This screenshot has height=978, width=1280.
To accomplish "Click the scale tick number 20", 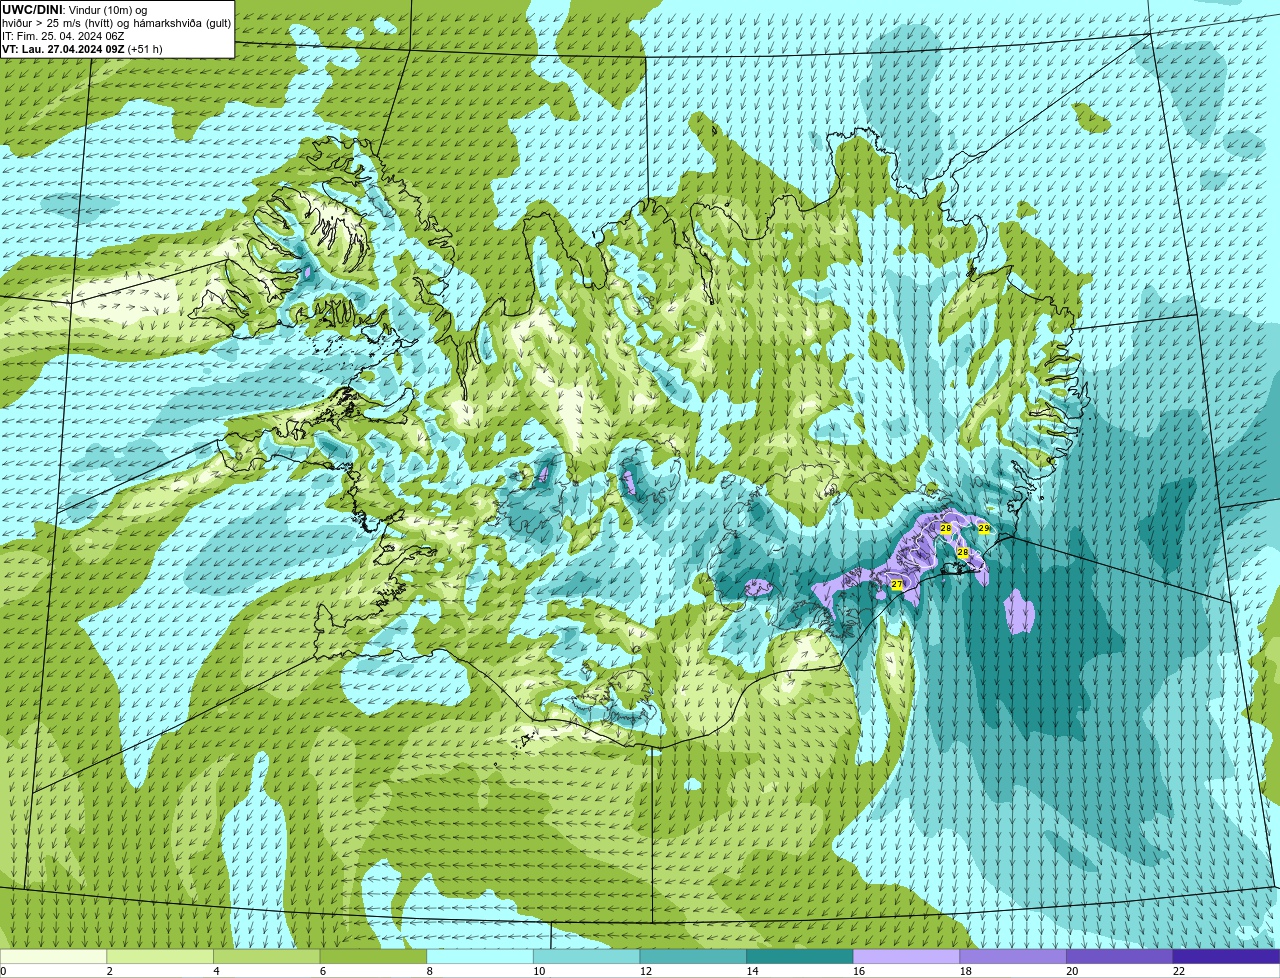I will pos(1072,971).
